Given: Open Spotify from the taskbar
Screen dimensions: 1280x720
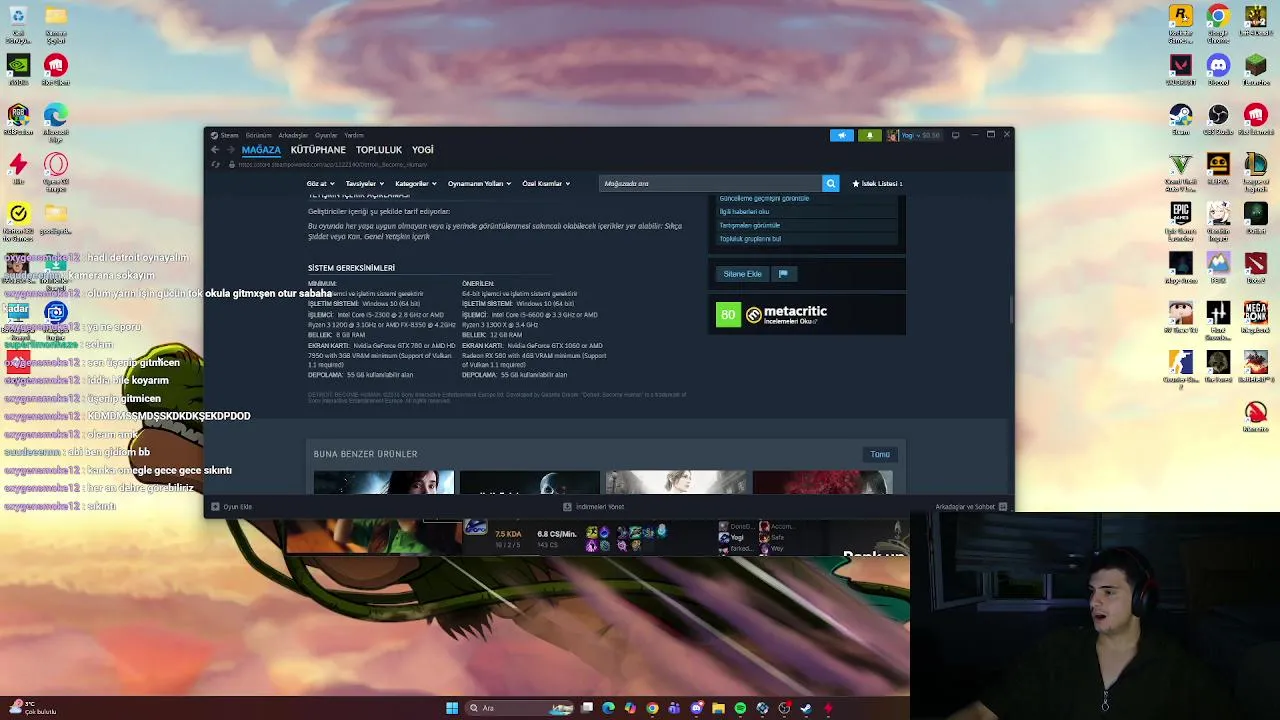Looking at the screenshot, I should (740, 708).
